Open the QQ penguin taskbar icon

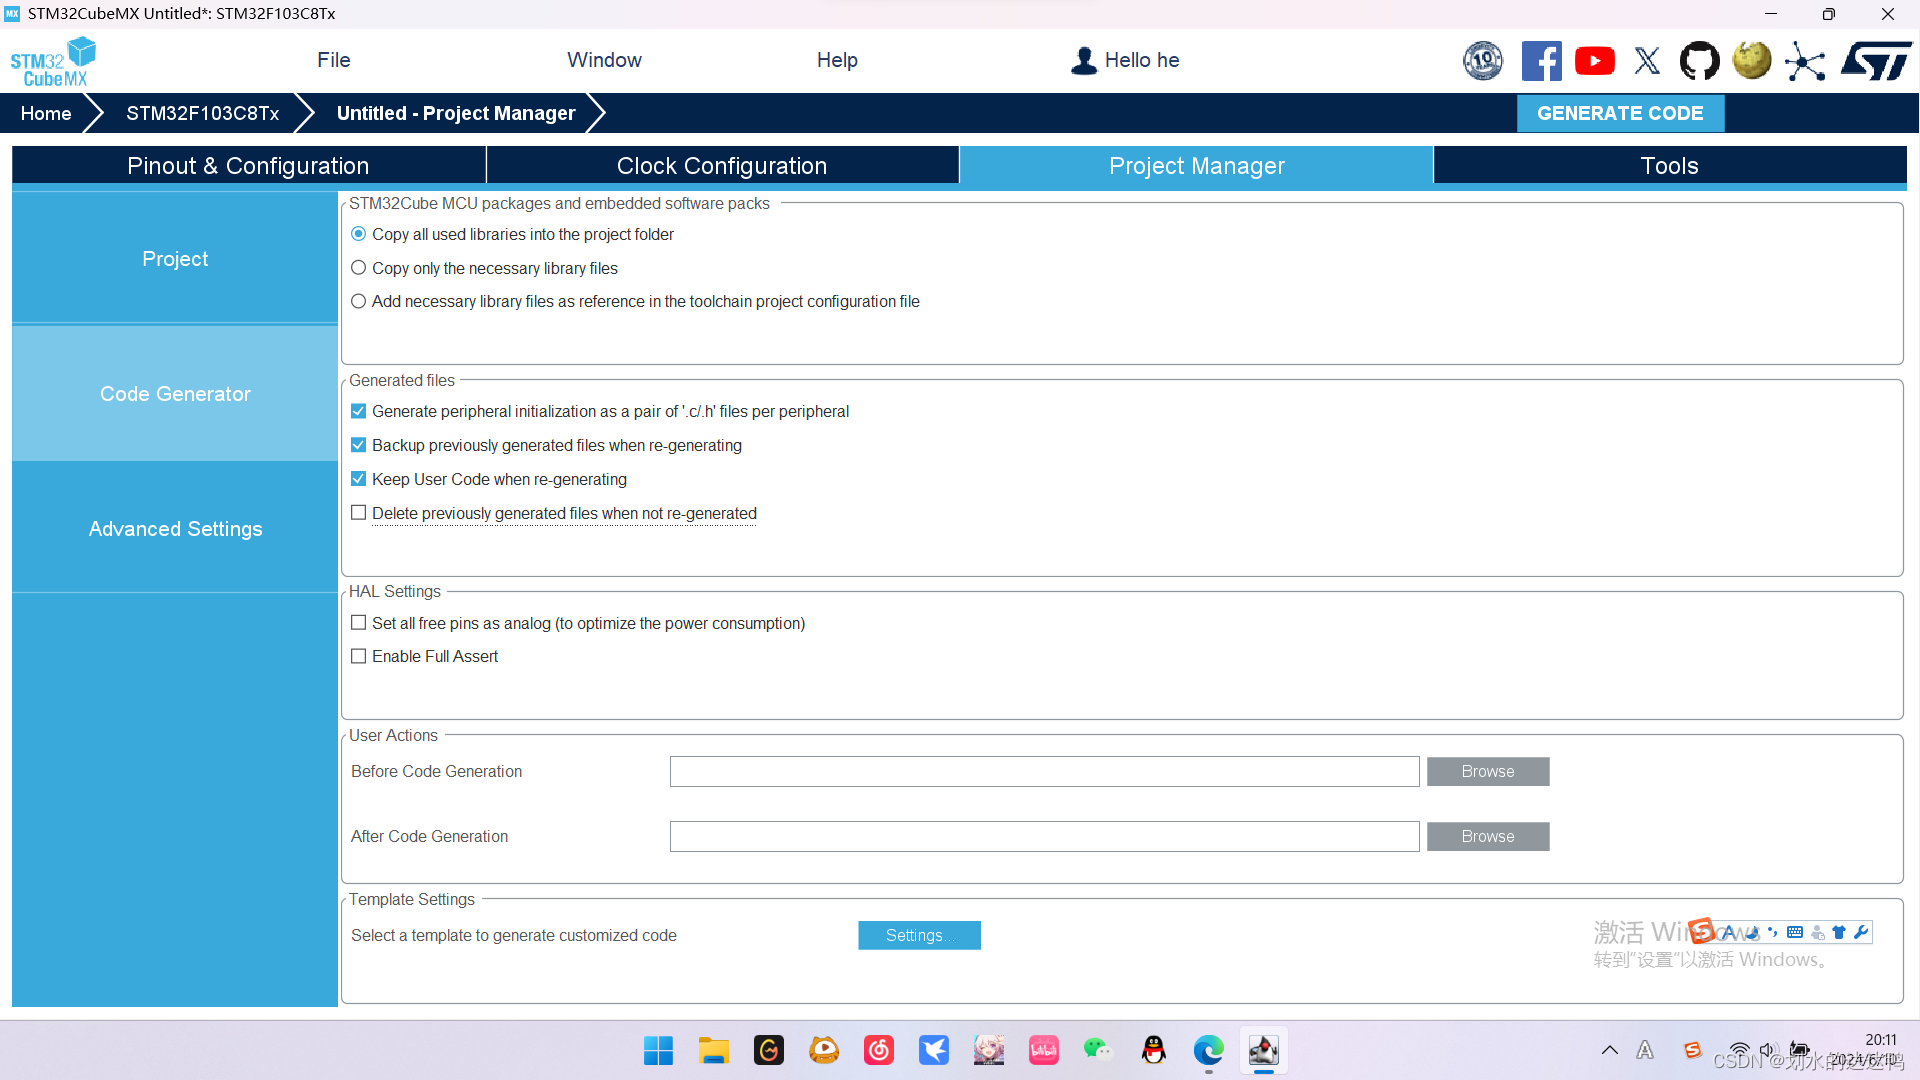[1154, 1051]
